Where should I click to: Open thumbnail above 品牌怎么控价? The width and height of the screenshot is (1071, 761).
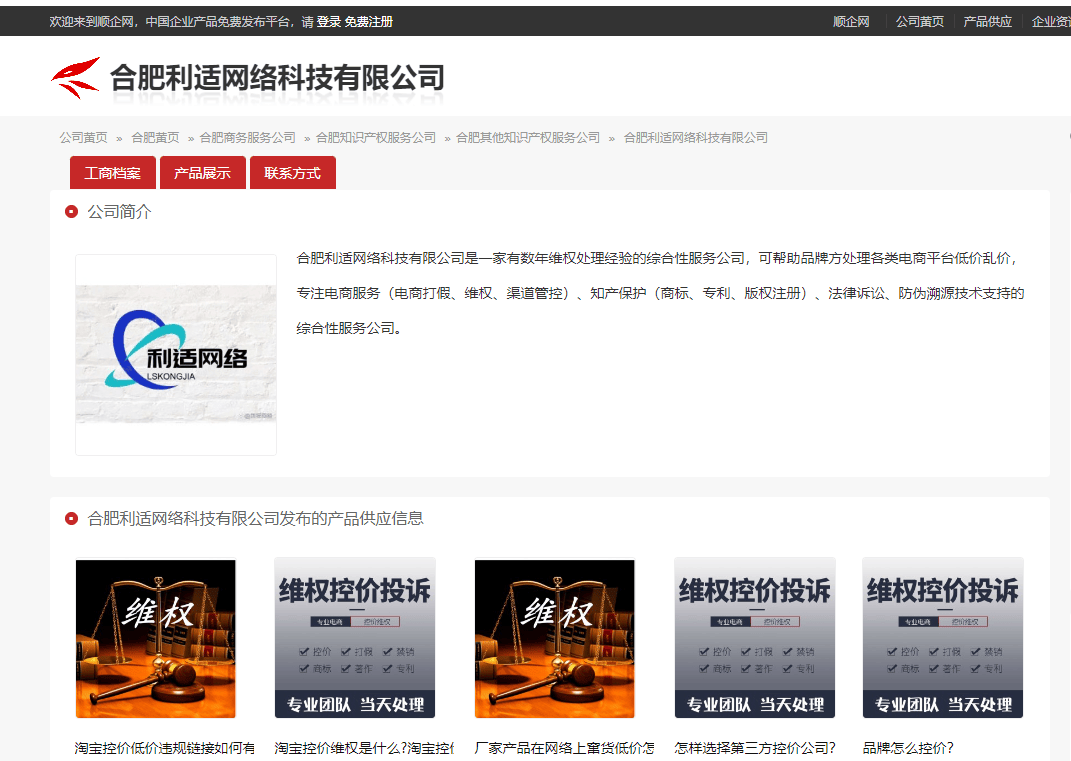(x=943, y=637)
